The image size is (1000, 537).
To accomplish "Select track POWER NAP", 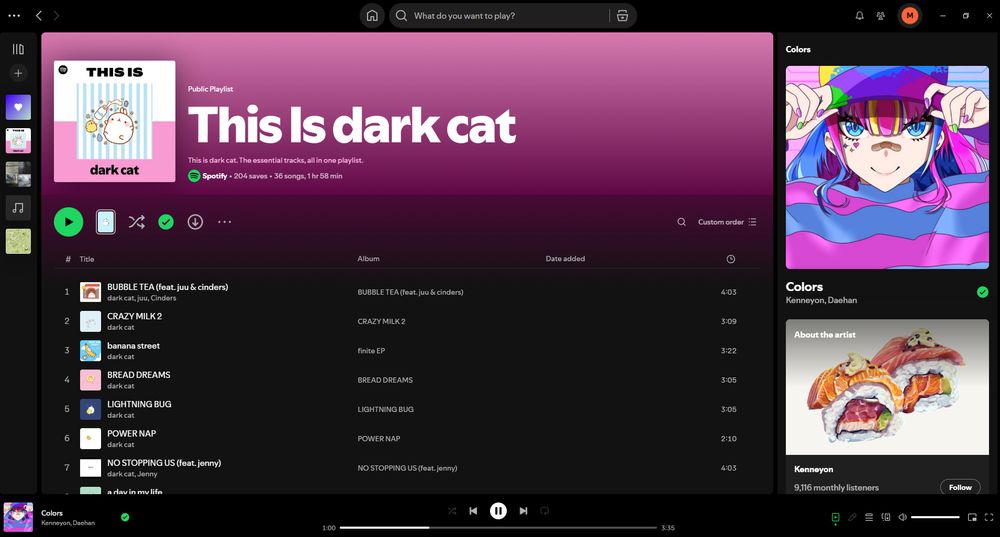I will [408, 439].
